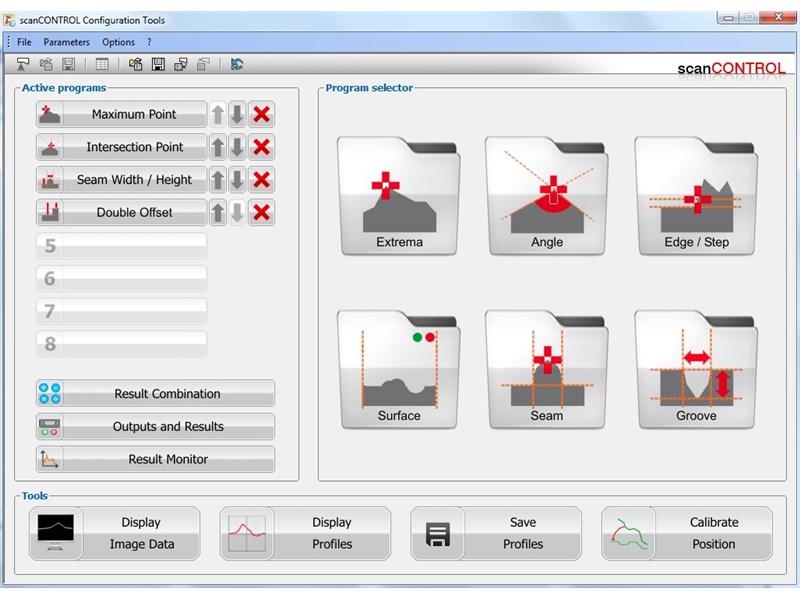Viewport: 800px width, 600px height.
Task: Select empty program slot 5
Action: 121,246
